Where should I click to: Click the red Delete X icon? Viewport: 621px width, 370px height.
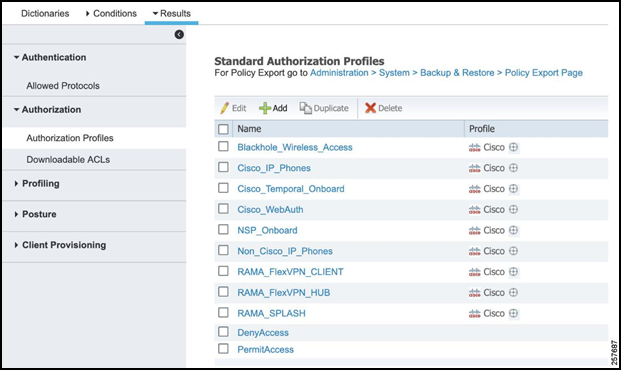click(370, 108)
